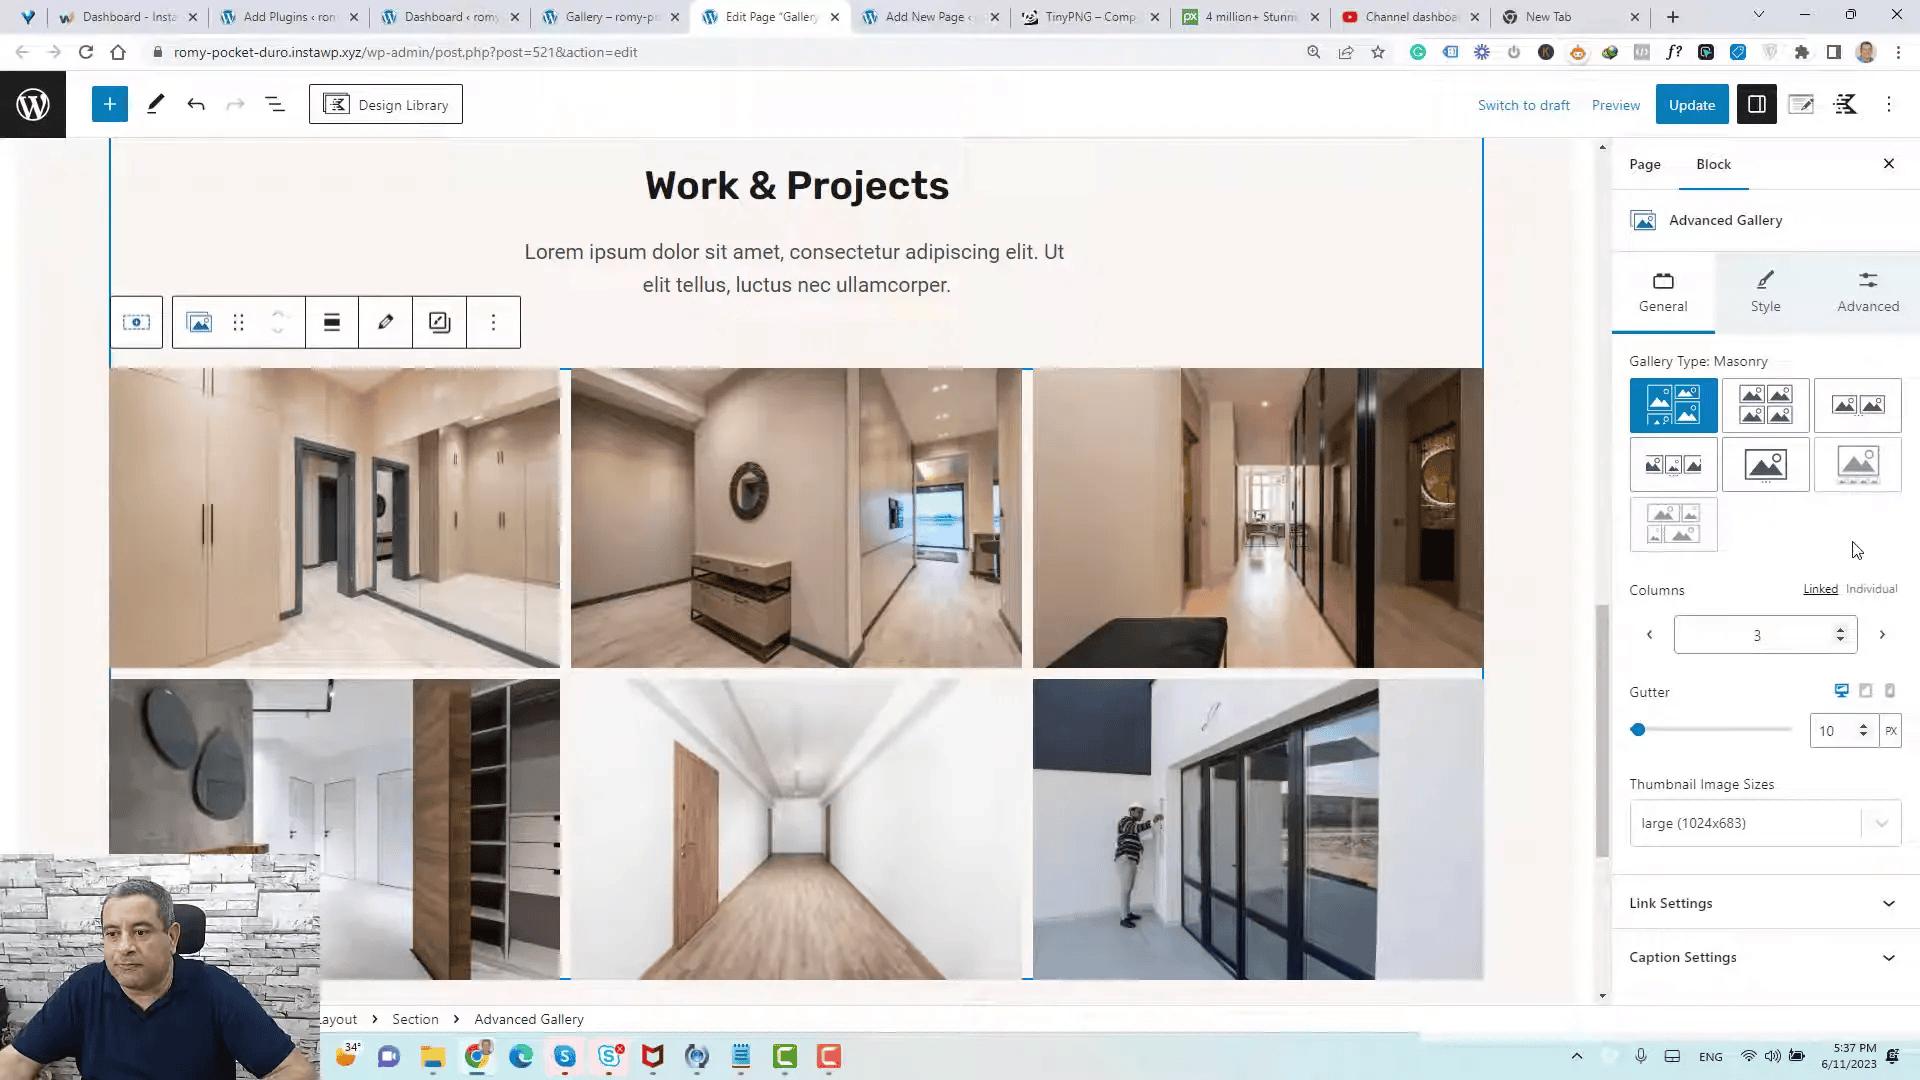Viewport: 1920px width, 1080px height.
Task: Open Microsoft Edge from the taskbar
Action: tap(521, 1056)
